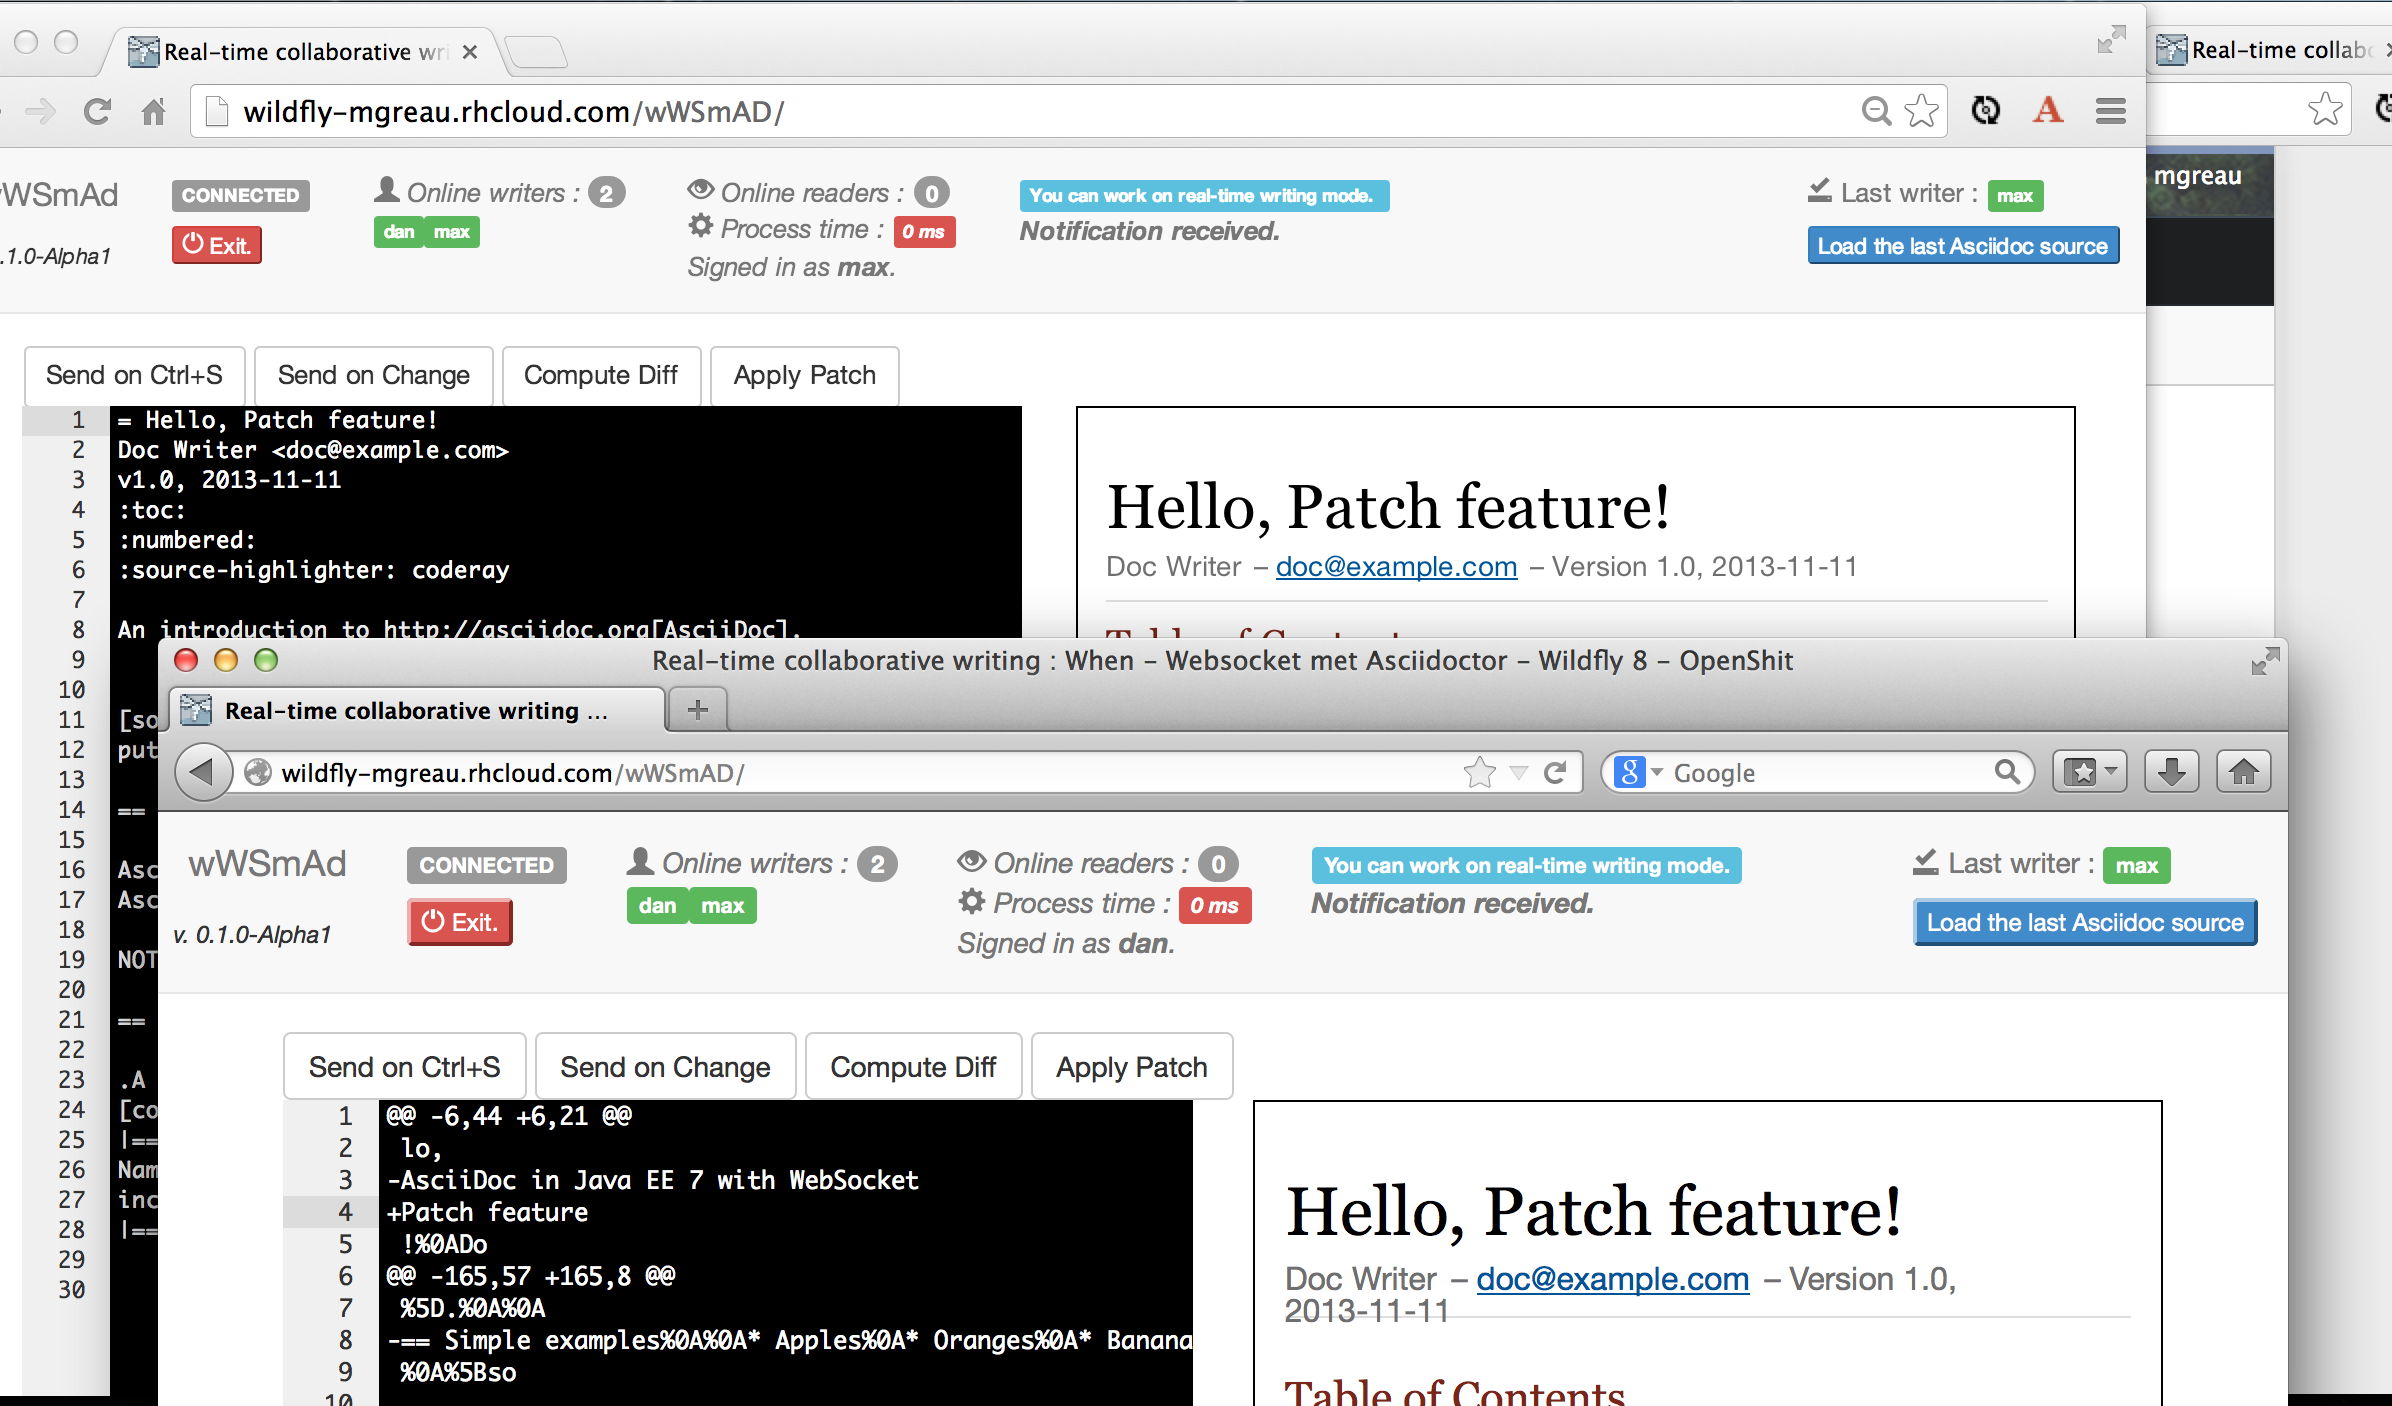Click 'Load the last Asciidoc source' in Chrome

1962,246
